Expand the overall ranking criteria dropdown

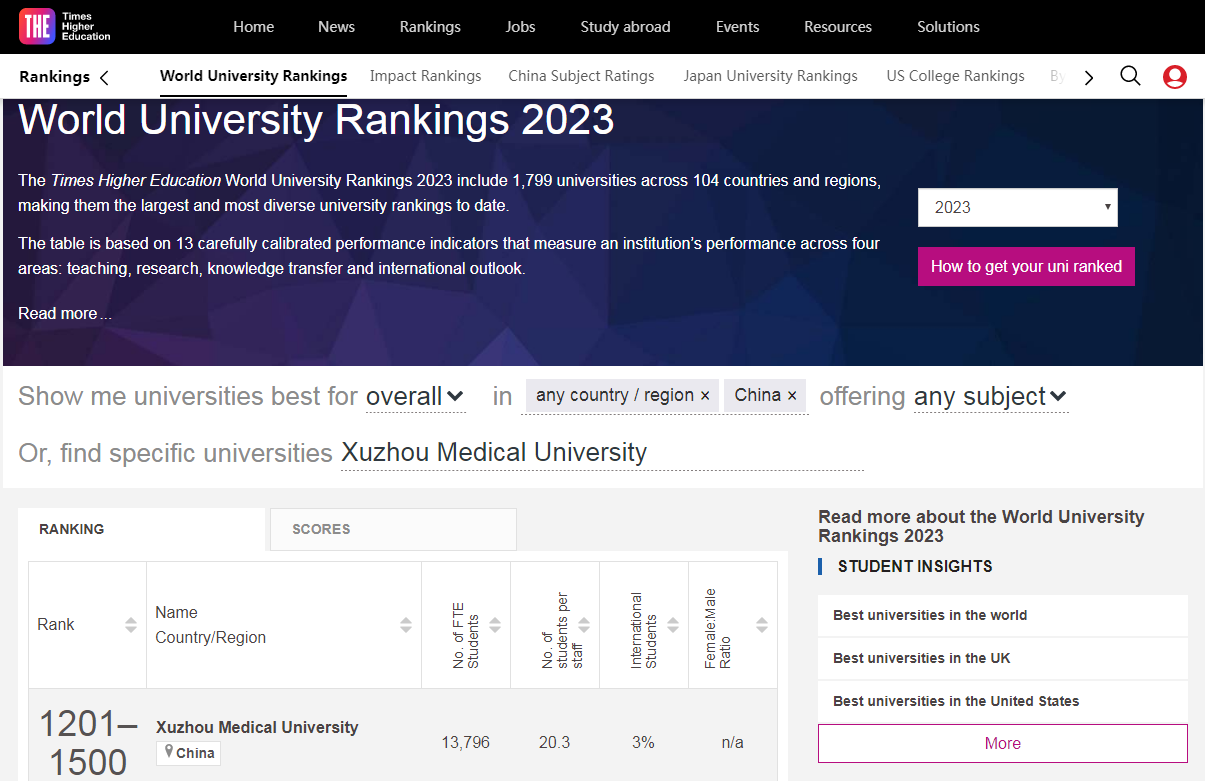click(415, 397)
